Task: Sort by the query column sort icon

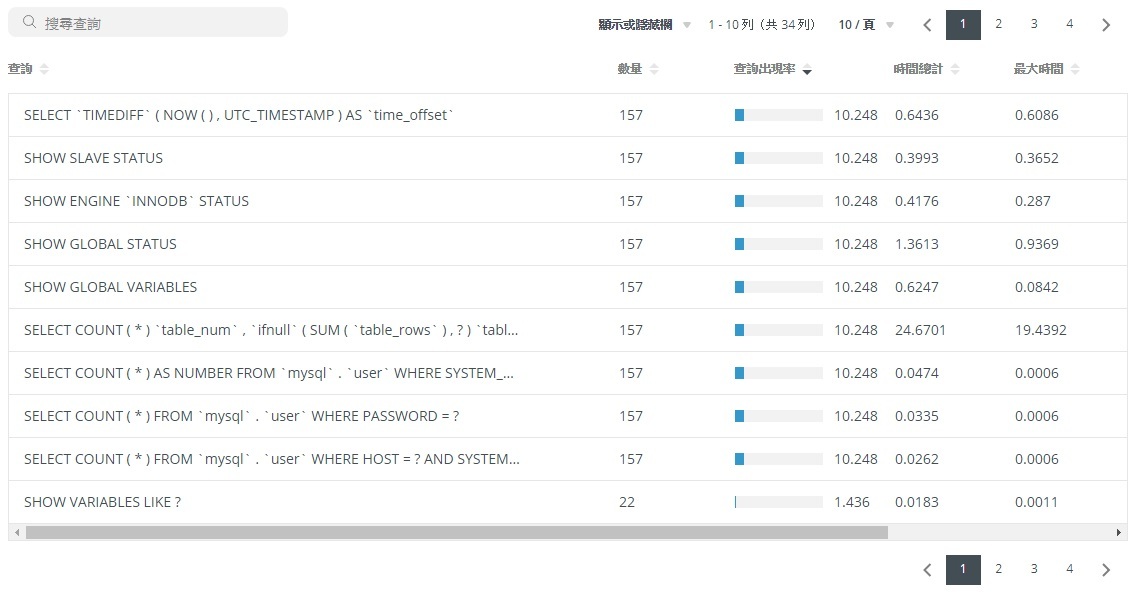Action: point(44,69)
